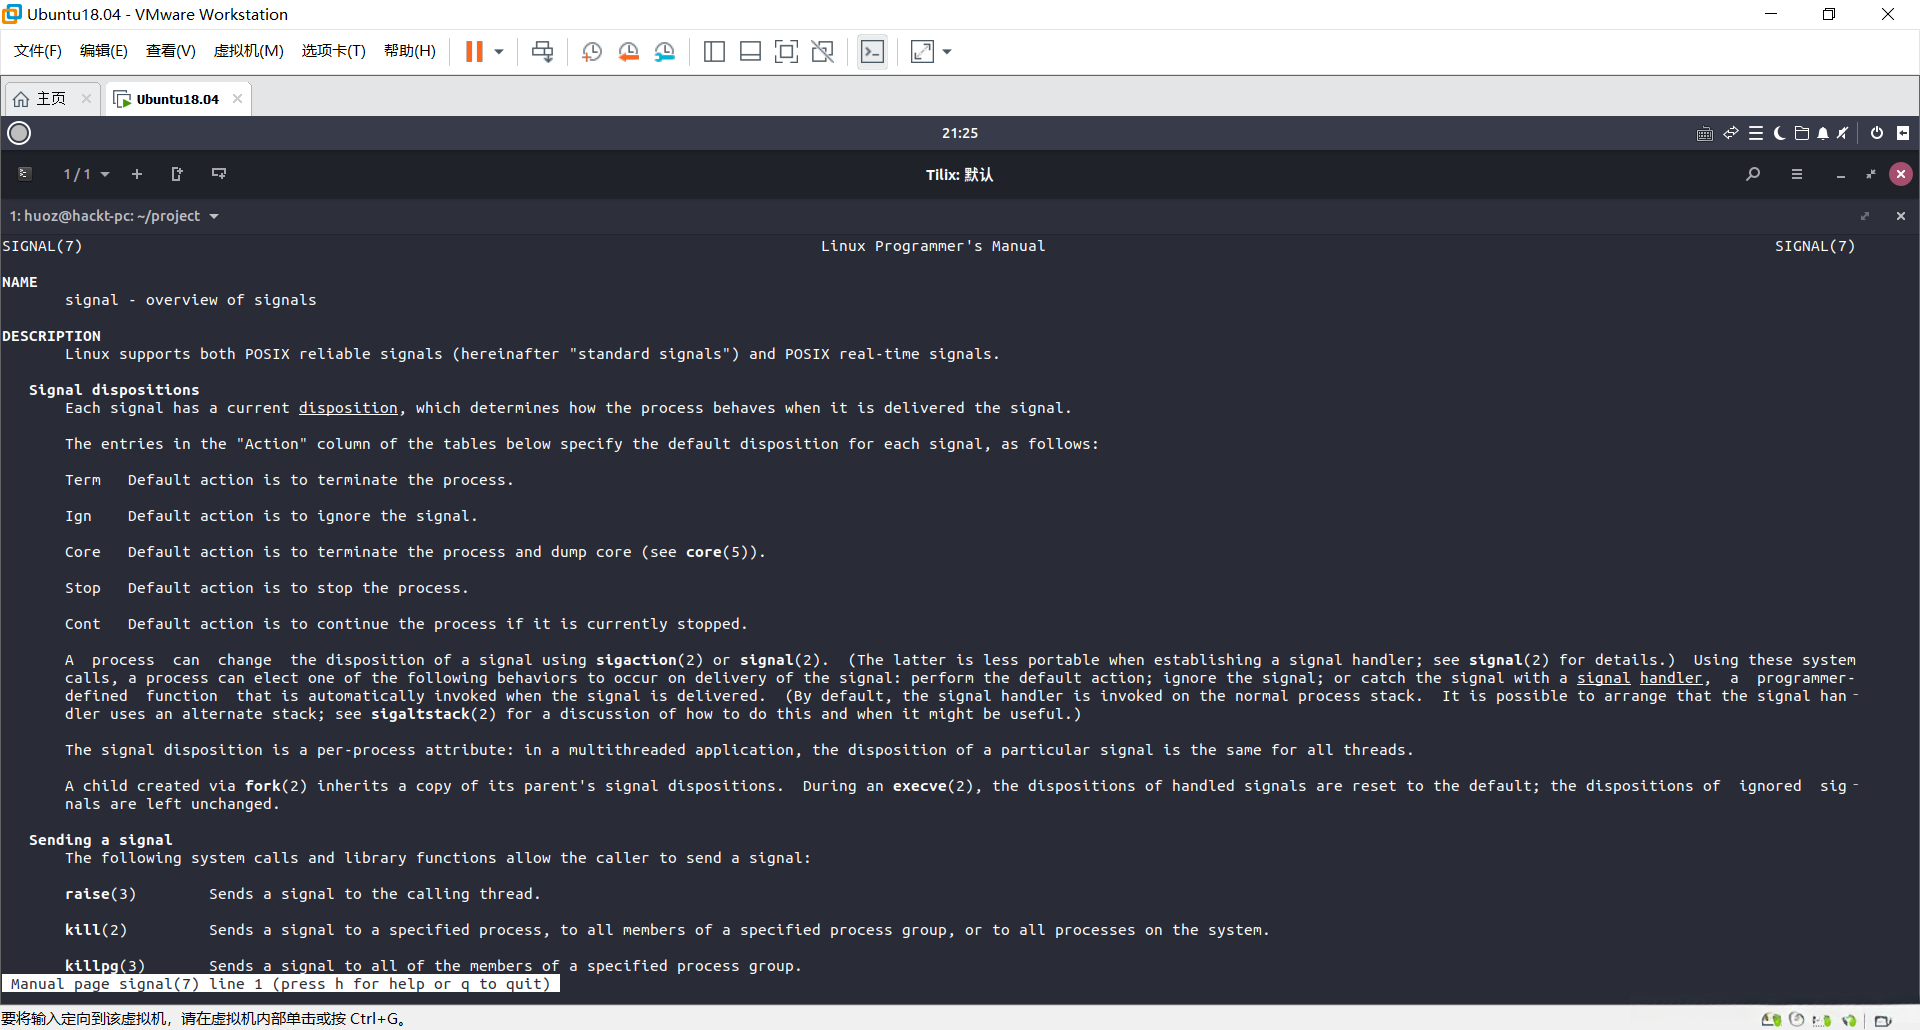The image size is (1920, 1030).
Task: Take a snapshot of the virtual machine
Action: pyautogui.click(x=592, y=52)
